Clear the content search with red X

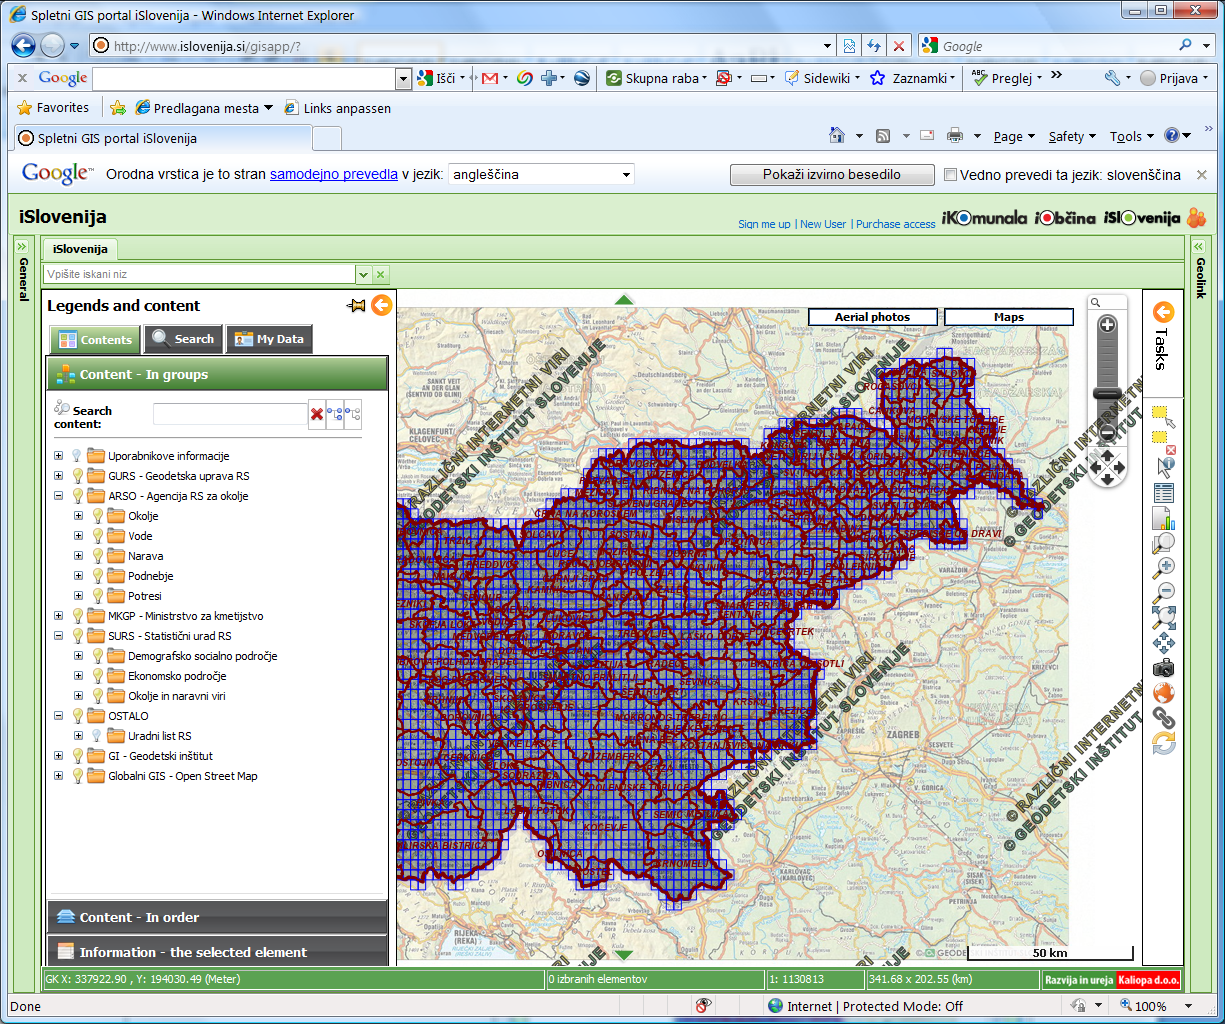(317, 414)
